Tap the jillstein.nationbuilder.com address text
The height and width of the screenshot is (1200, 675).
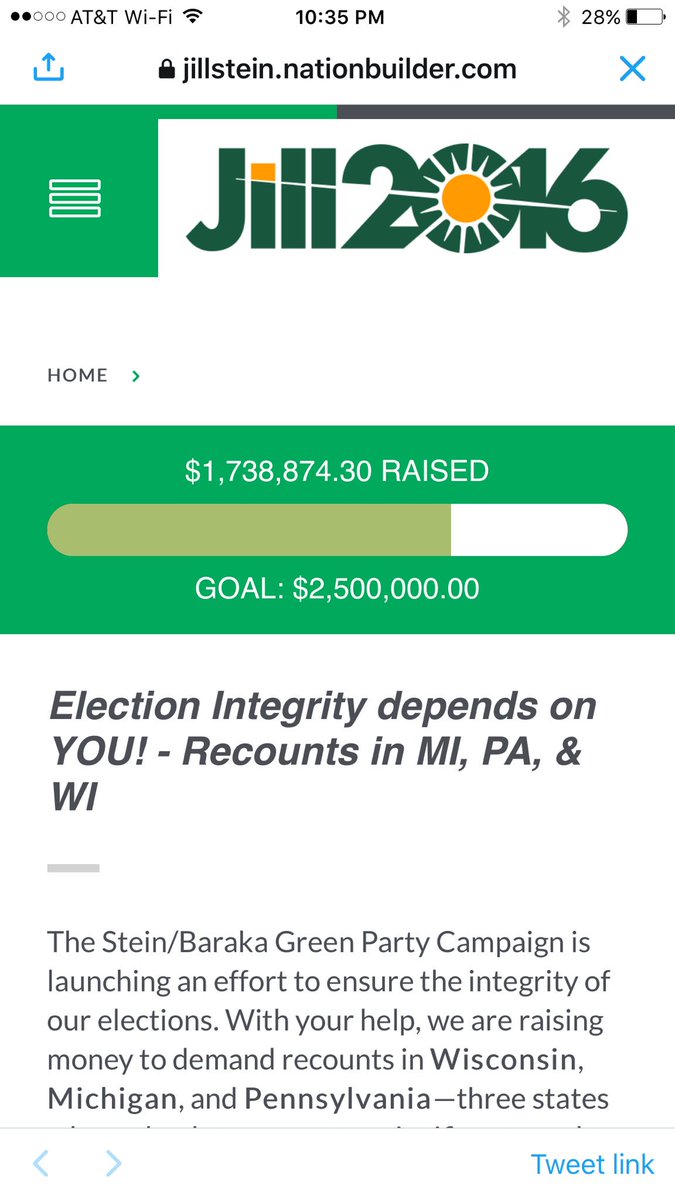pos(349,69)
